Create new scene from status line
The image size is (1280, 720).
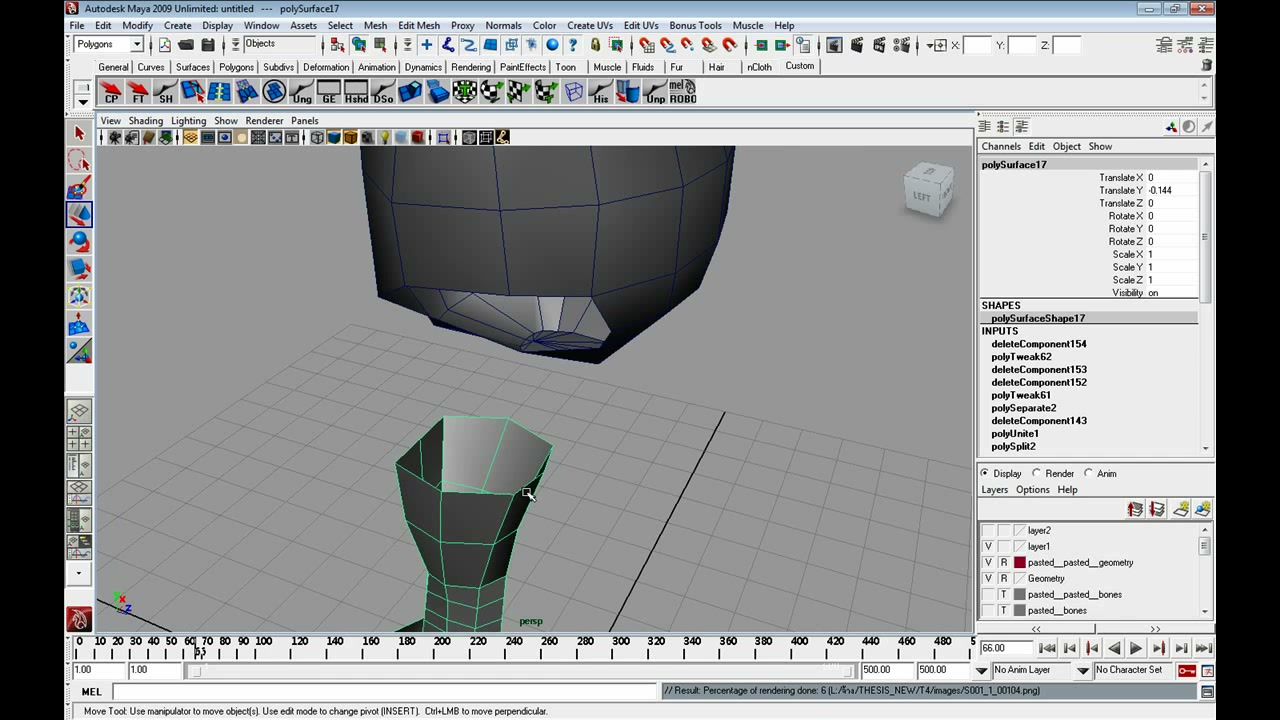[165, 45]
